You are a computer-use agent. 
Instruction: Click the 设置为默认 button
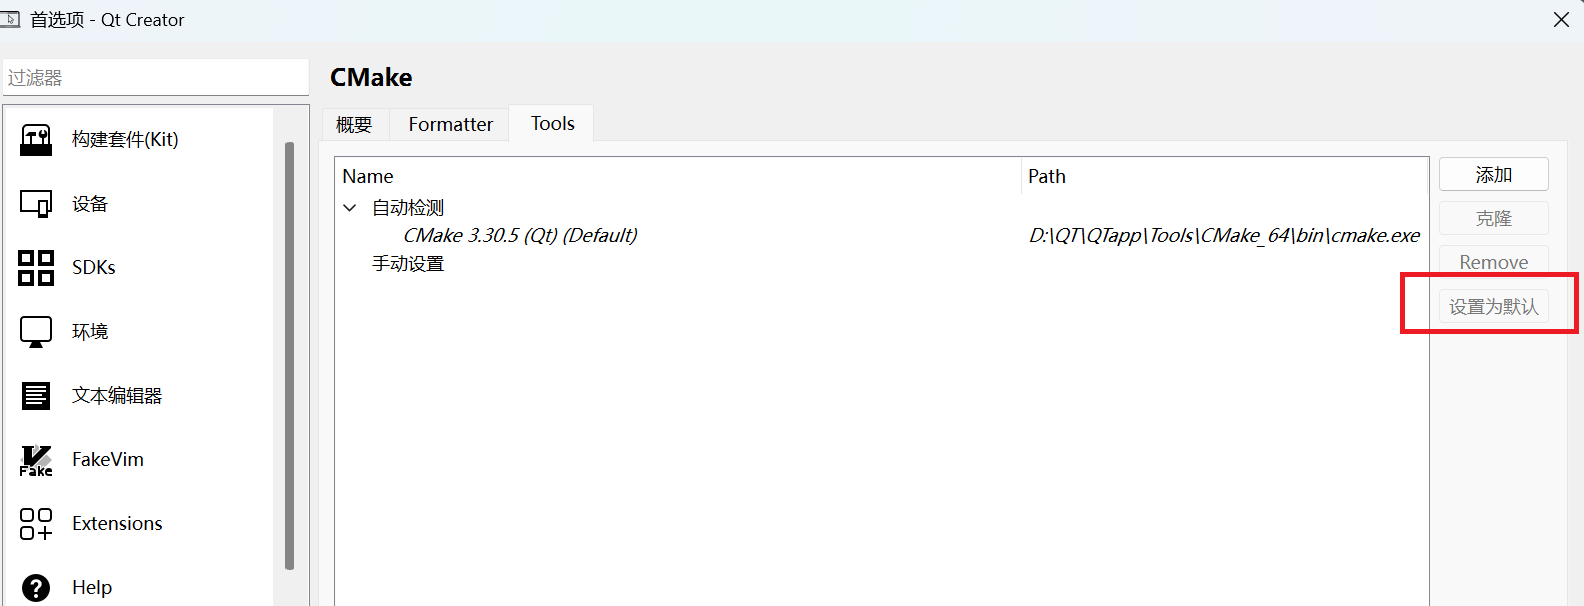1494,306
